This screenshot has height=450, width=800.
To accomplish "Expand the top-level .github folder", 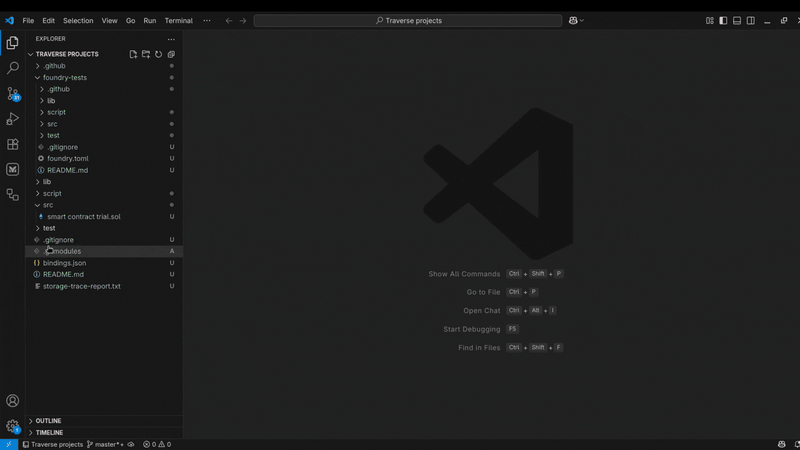I will pyautogui.click(x=104, y=66).
